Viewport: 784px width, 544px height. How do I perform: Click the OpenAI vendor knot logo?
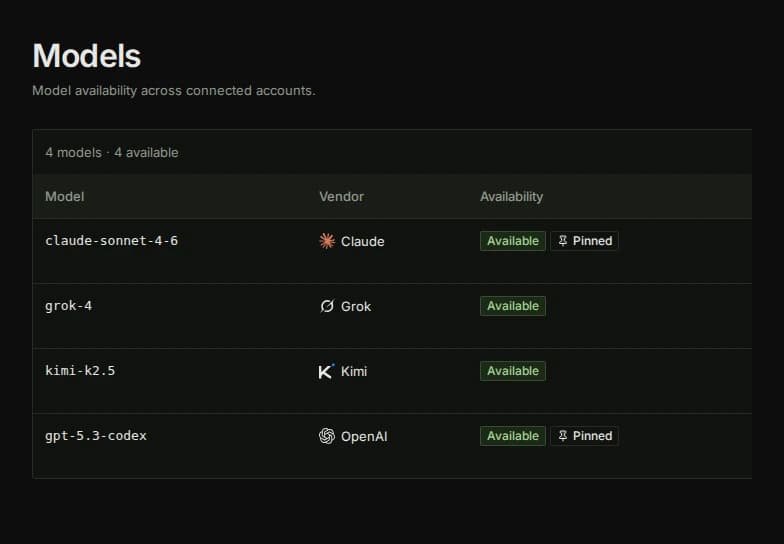[327, 436]
